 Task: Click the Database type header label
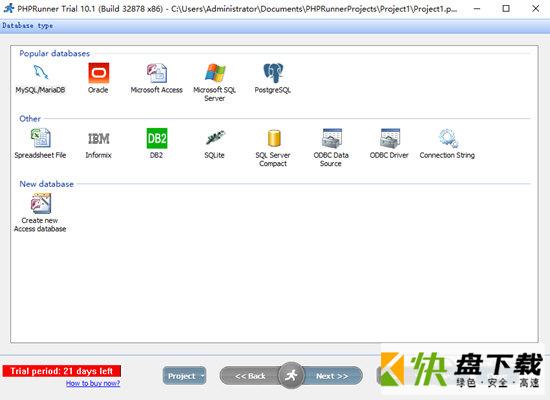click(28, 26)
